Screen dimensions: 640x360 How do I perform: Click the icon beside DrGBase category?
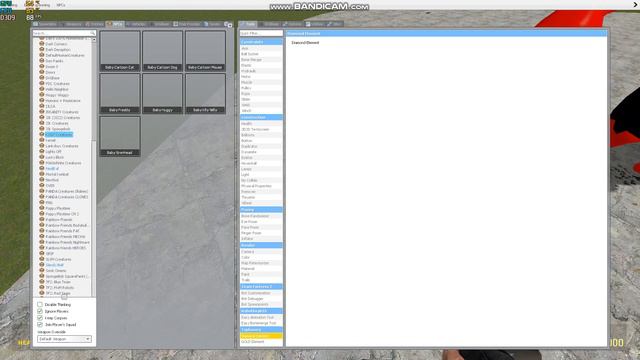(42, 78)
